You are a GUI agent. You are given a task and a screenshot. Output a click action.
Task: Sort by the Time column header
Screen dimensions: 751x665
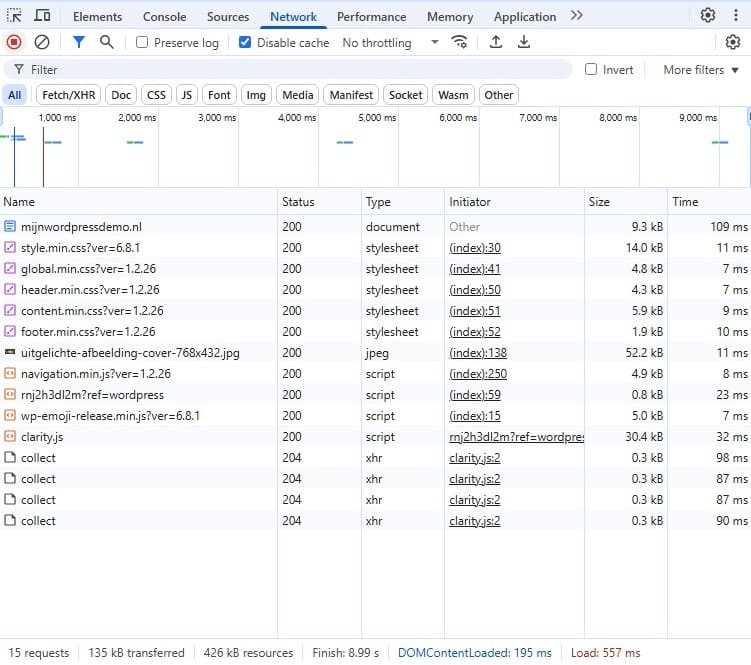point(709,202)
